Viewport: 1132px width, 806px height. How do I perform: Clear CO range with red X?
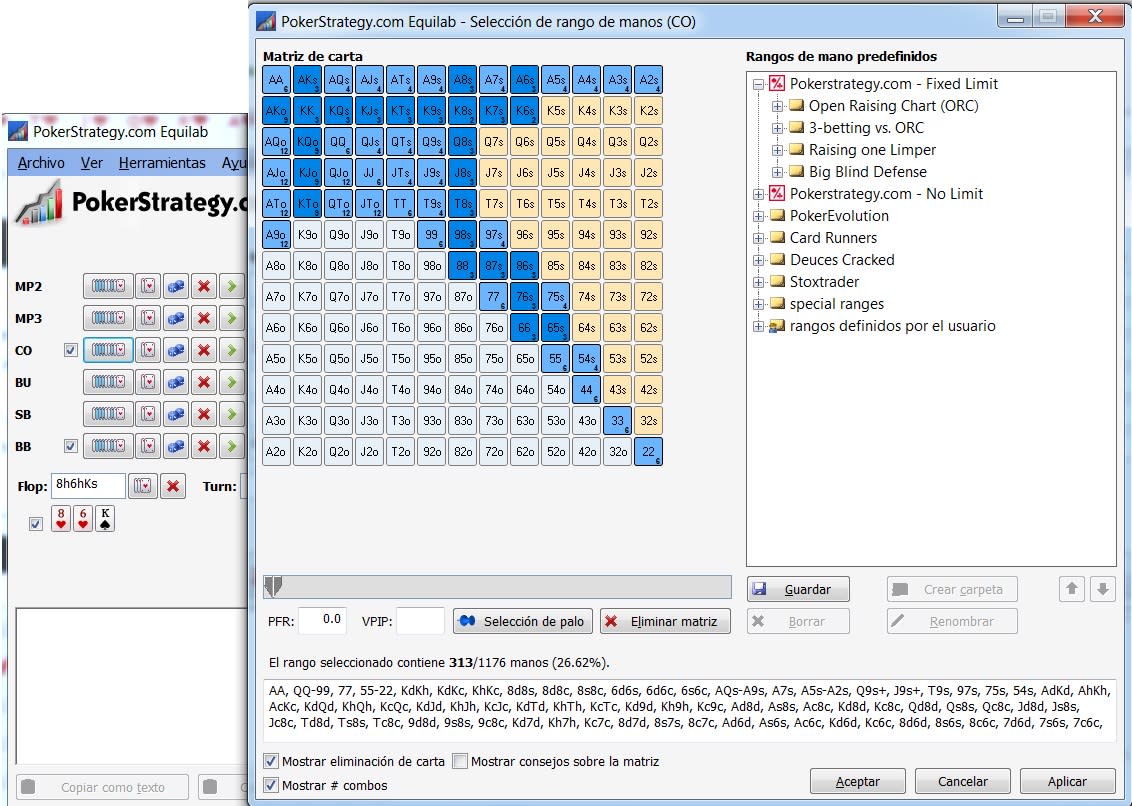pyautogui.click(x=204, y=350)
